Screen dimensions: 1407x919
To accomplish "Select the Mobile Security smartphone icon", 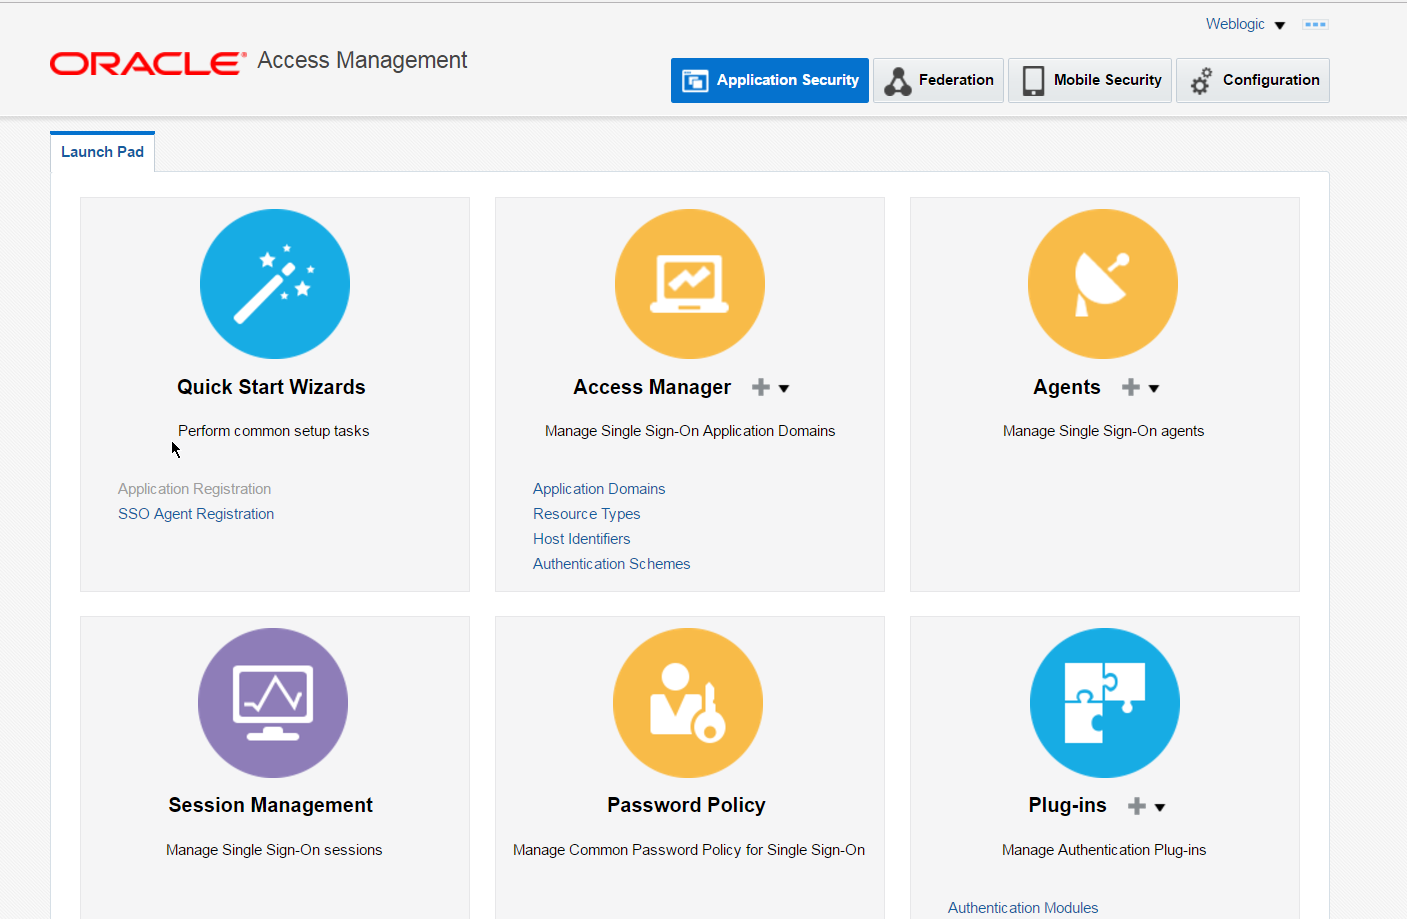I will [1032, 80].
